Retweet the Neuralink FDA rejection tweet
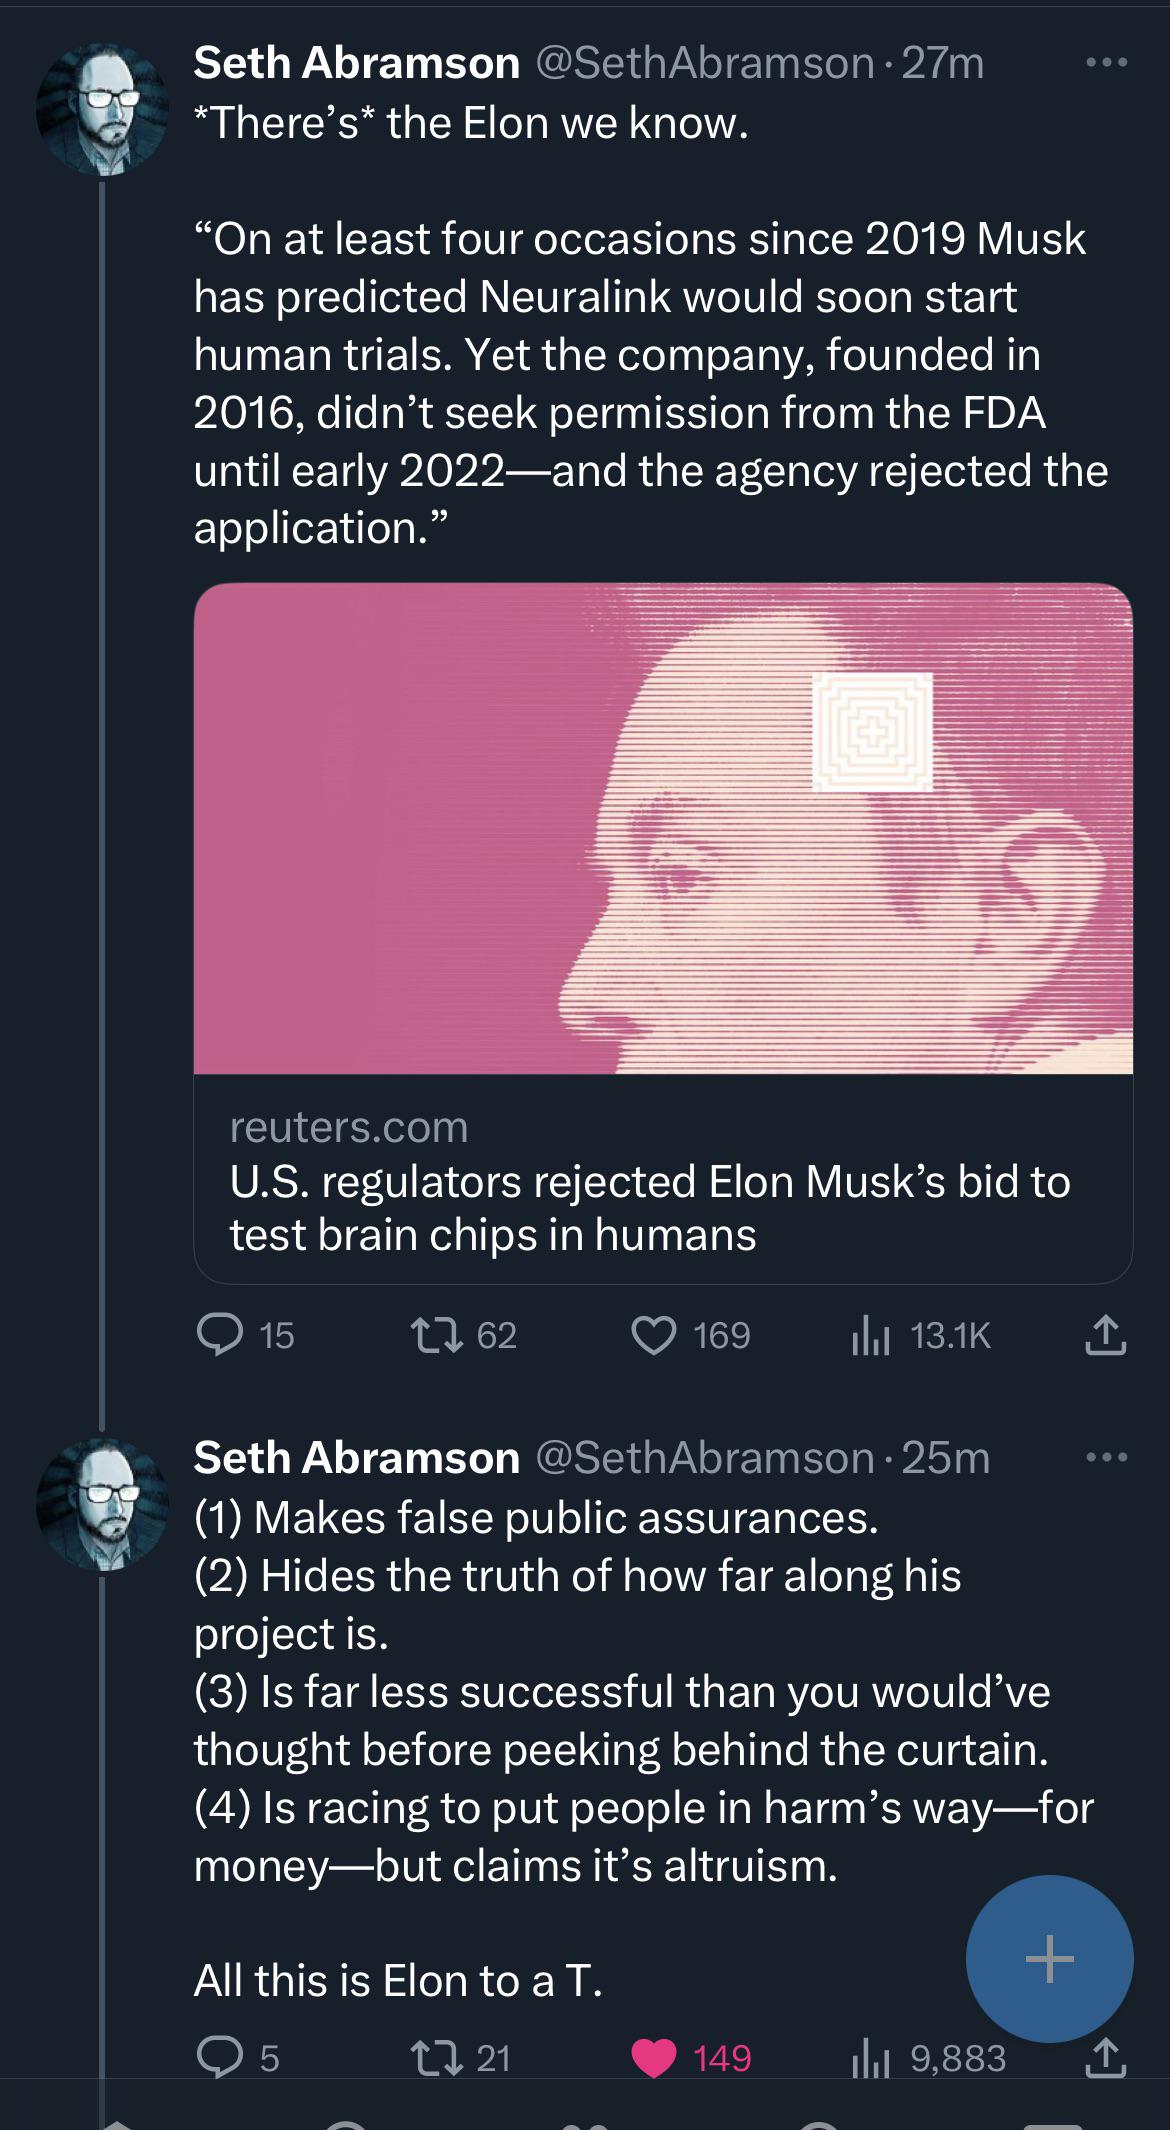 [x=437, y=1335]
